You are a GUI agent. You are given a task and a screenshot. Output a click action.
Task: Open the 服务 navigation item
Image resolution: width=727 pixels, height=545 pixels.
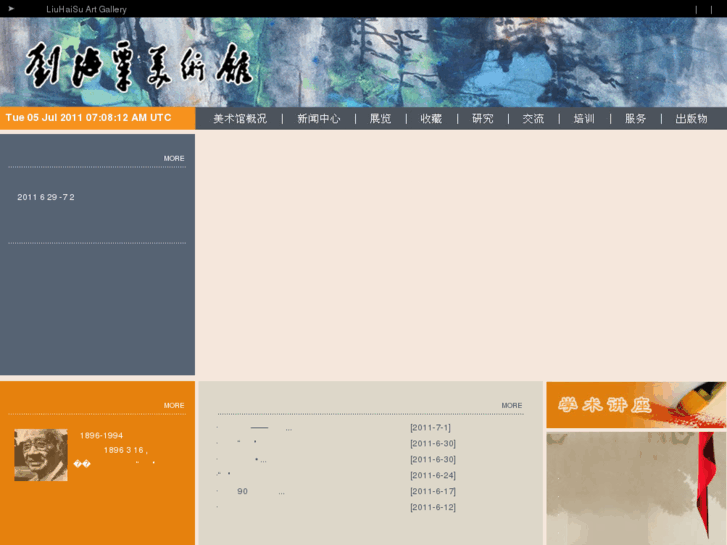(635, 119)
